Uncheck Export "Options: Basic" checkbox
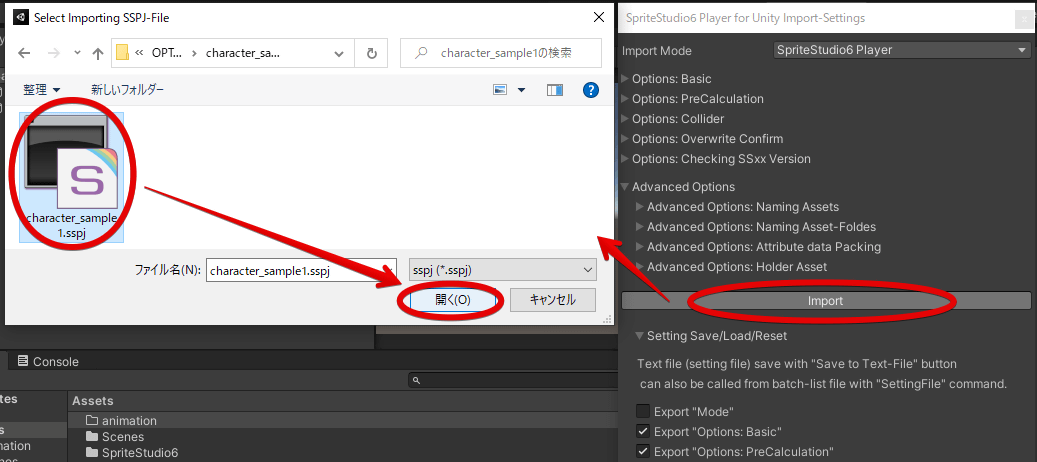 [643, 432]
